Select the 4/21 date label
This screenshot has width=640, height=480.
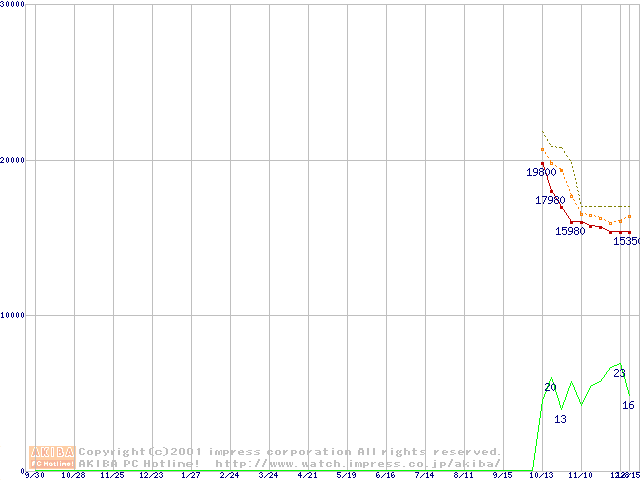(307, 476)
